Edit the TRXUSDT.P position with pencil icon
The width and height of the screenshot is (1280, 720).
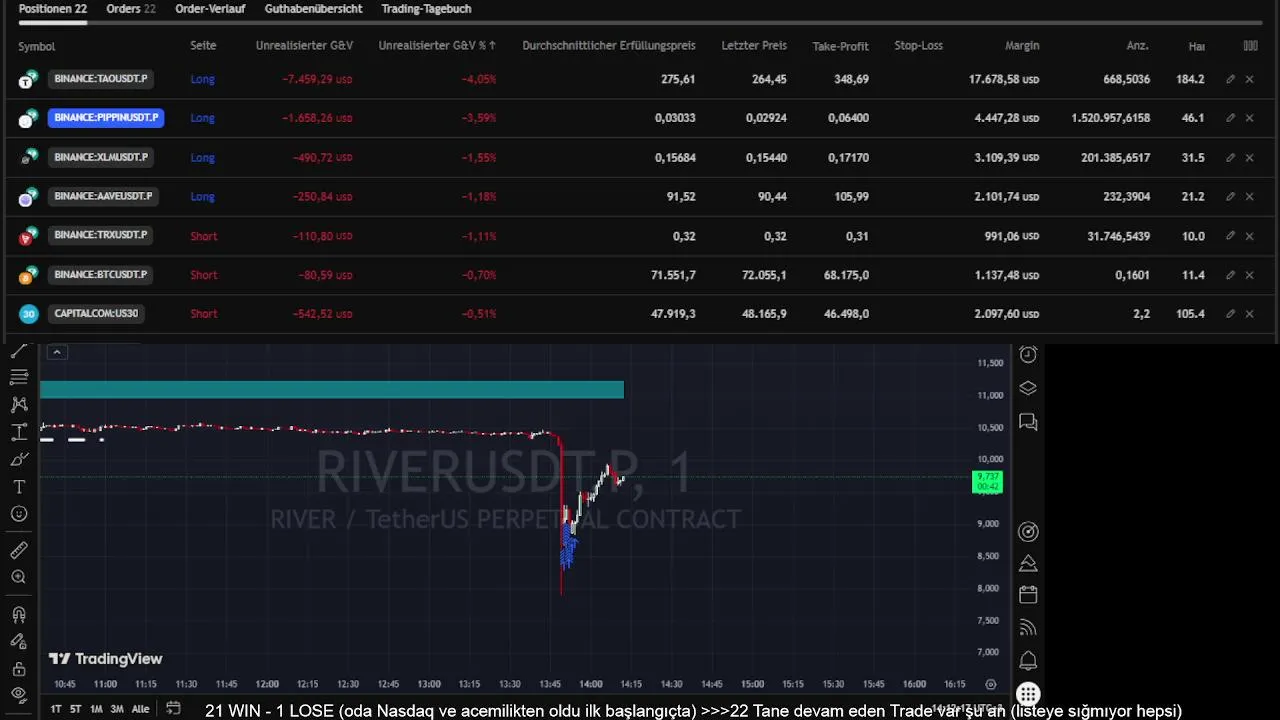1231,236
